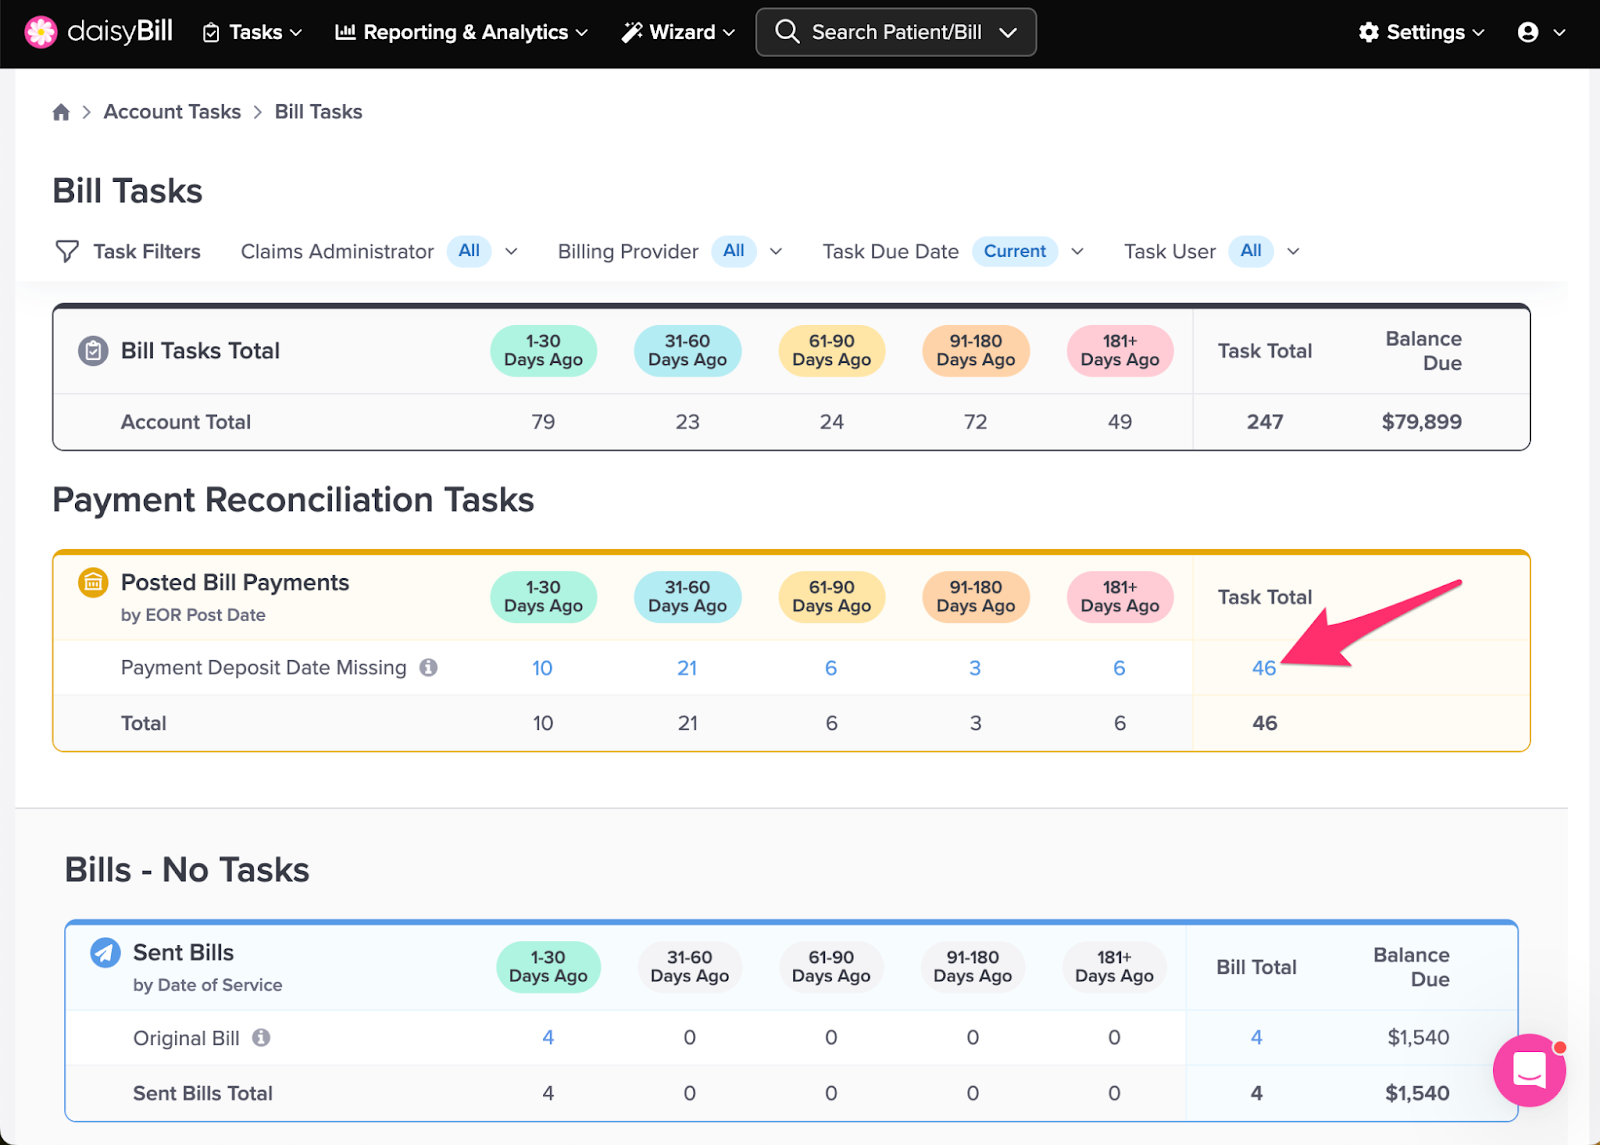
Task: Open info icon for Payment Deposit Date Missing
Action: 428,667
